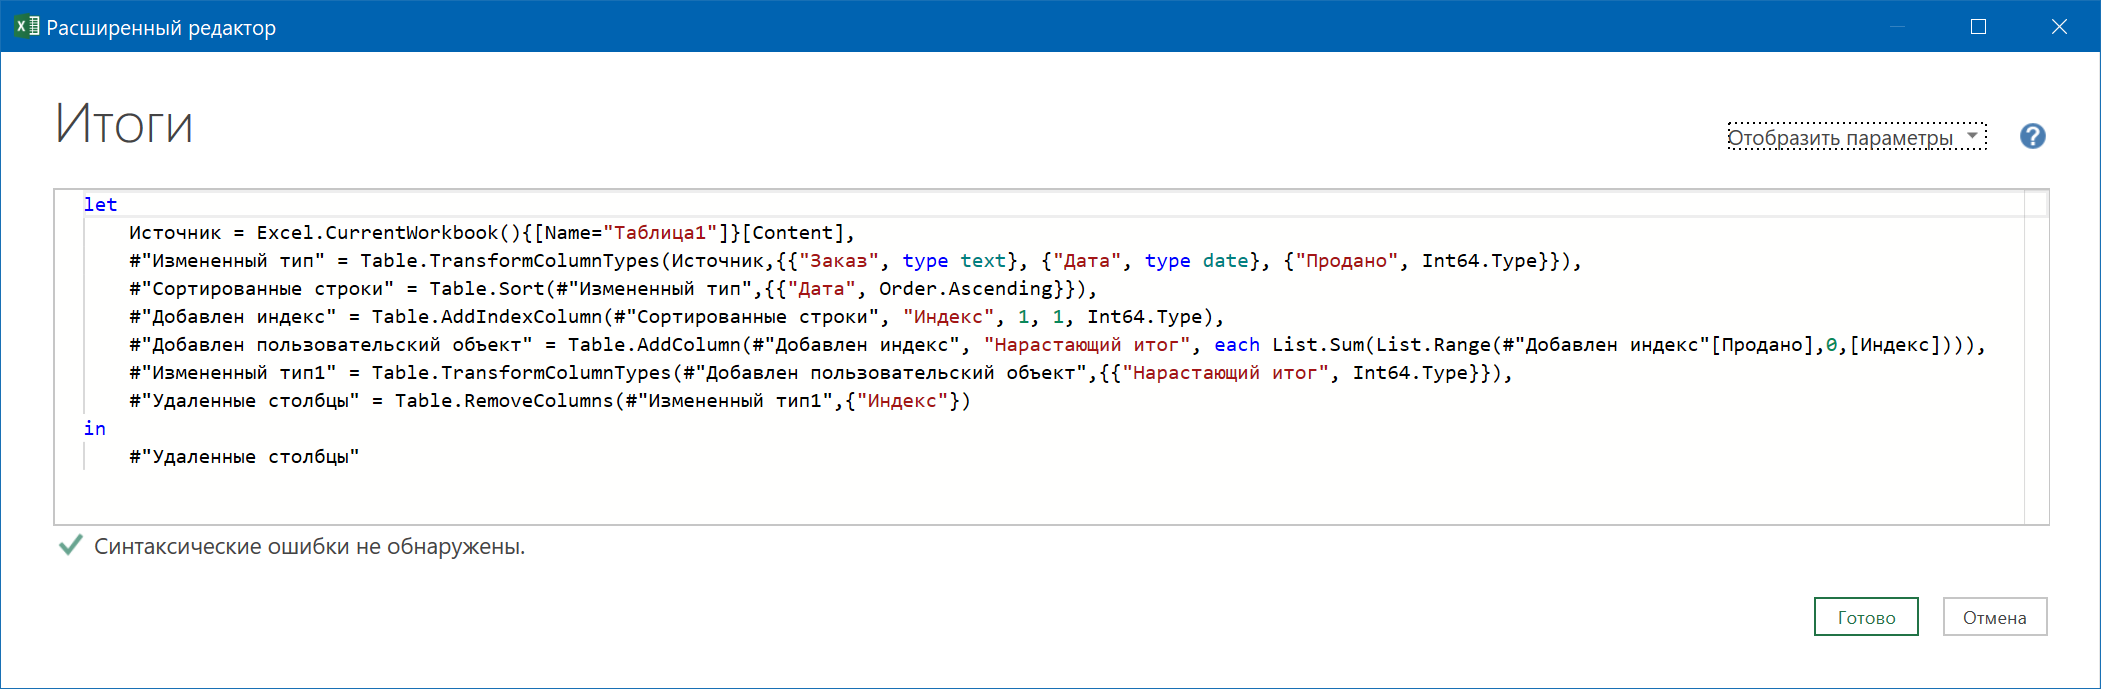
Task: Click the Итоги query title
Action: [x=124, y=124]
